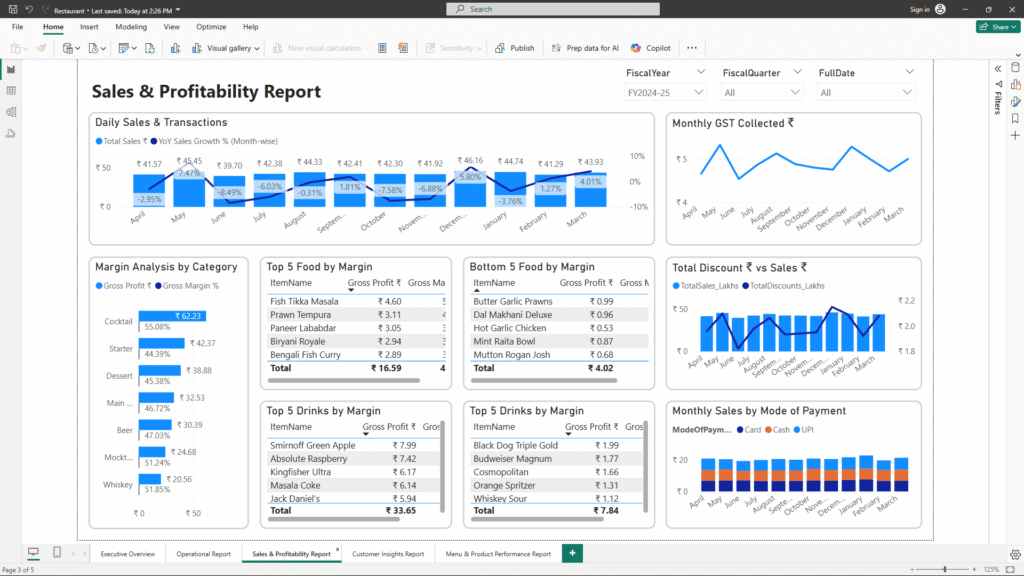Open the Modeling ribbon tab
The image size is (1024, 576).
coord(131,27)
